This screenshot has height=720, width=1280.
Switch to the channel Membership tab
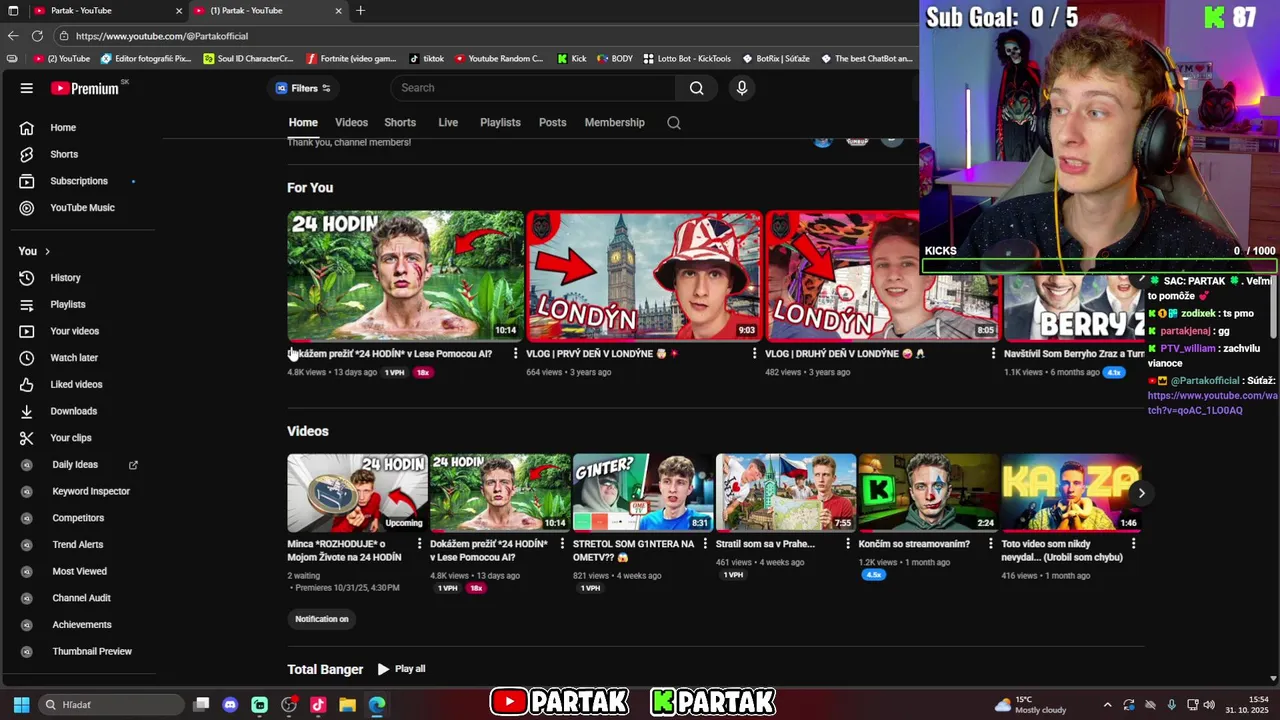(614, 123)
